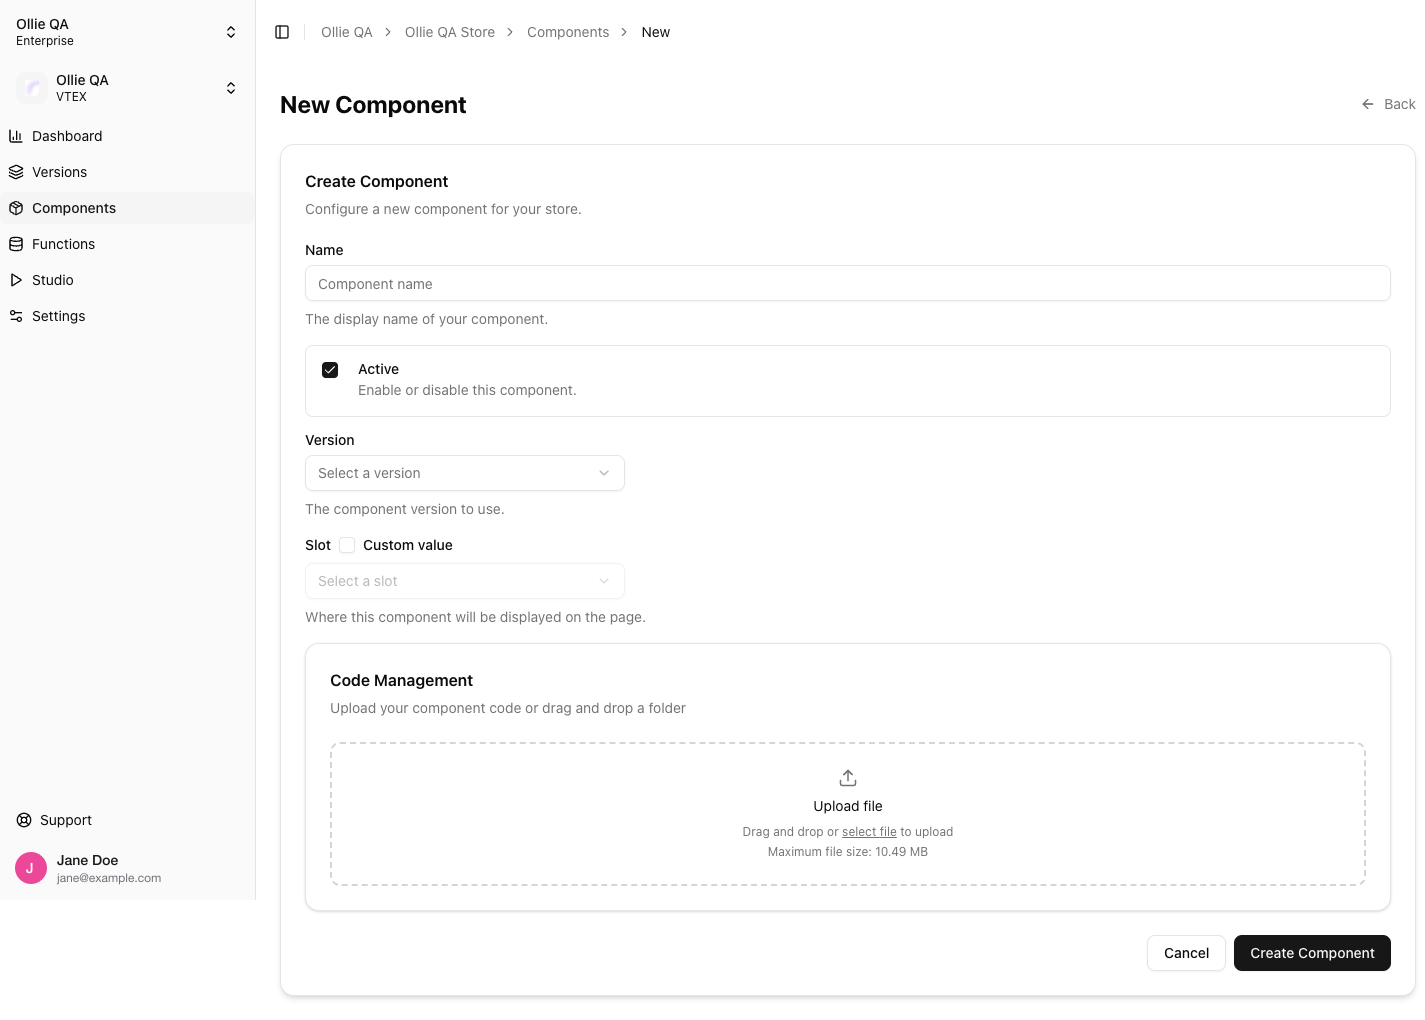This screenshot has width=1425, height=1020.
Task: Click the upload arrow icon
Action: point(848,778)
